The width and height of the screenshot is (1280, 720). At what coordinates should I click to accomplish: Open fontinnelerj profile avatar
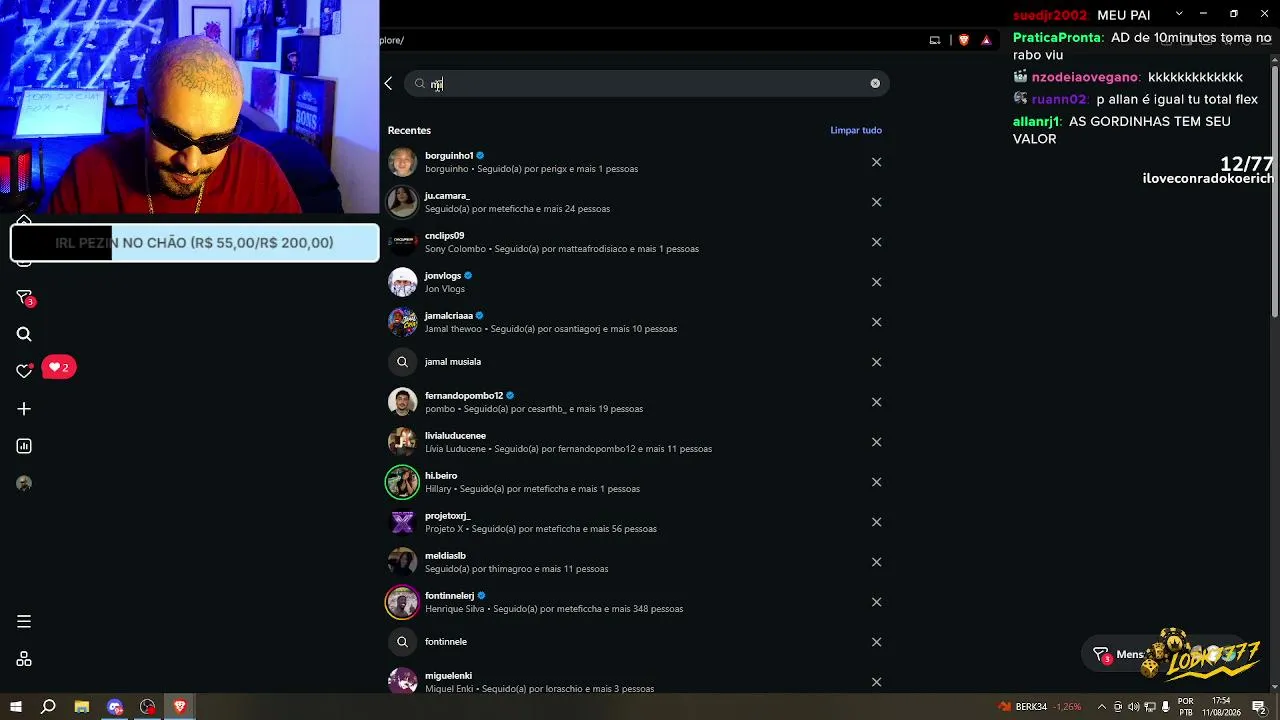tap(402, 602)
